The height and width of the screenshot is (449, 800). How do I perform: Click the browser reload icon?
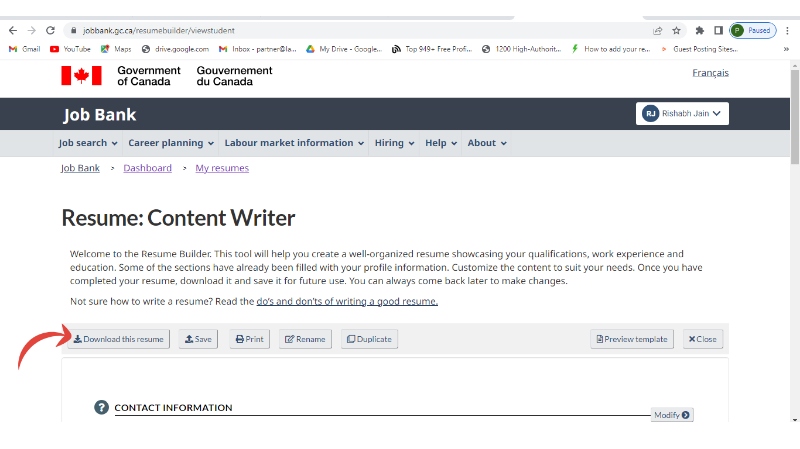coord(50,31)
